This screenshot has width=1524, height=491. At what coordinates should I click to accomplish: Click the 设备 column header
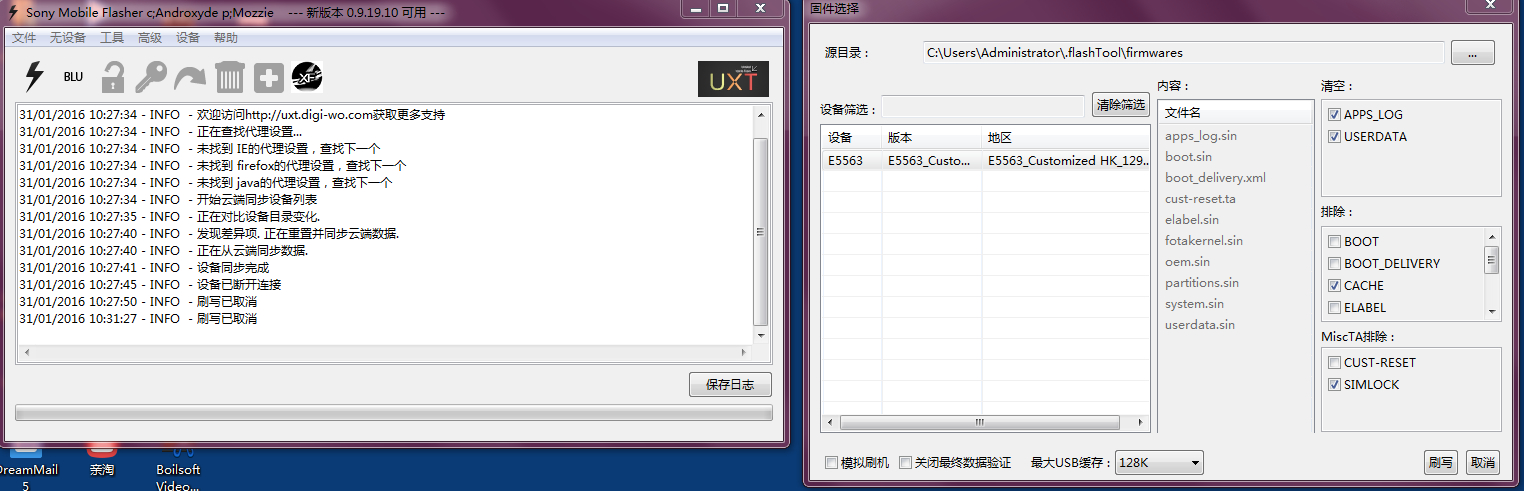pyautogui.click(x=851, y=138)
